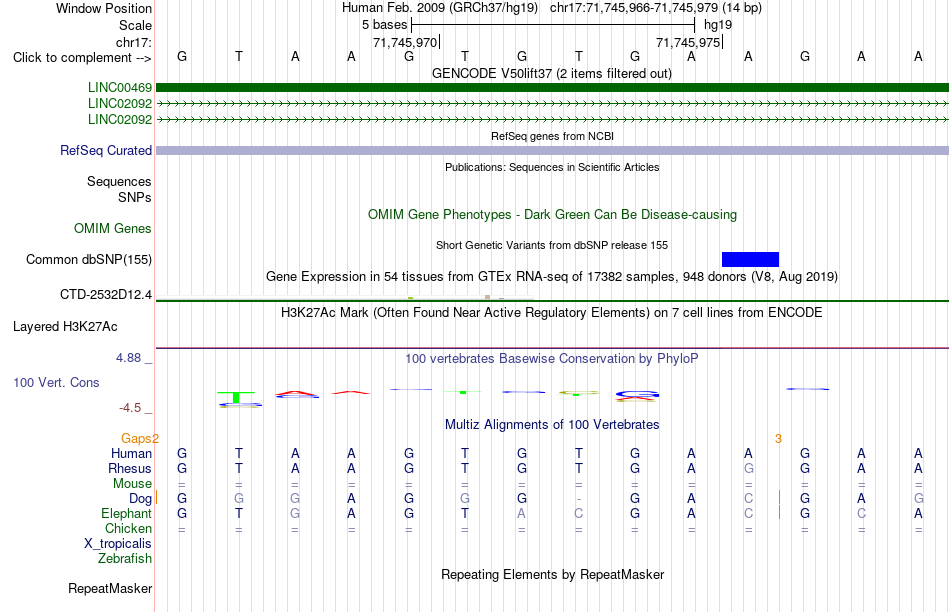
Task: Select the Zebrafish alignment row label
Action: click(125, 559)
